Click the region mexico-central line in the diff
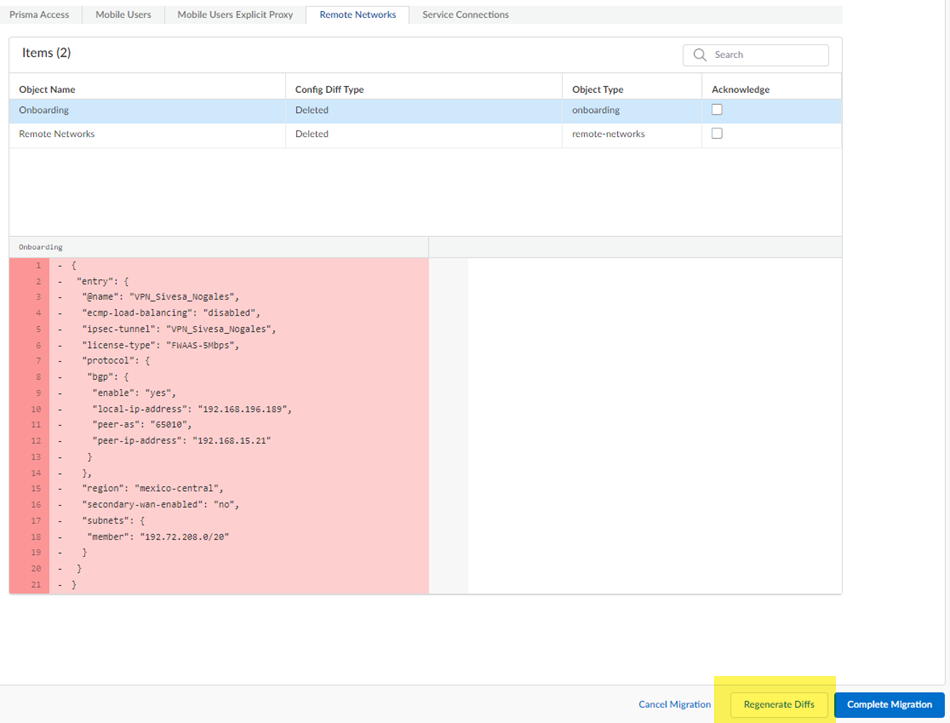 pos(160,488)
